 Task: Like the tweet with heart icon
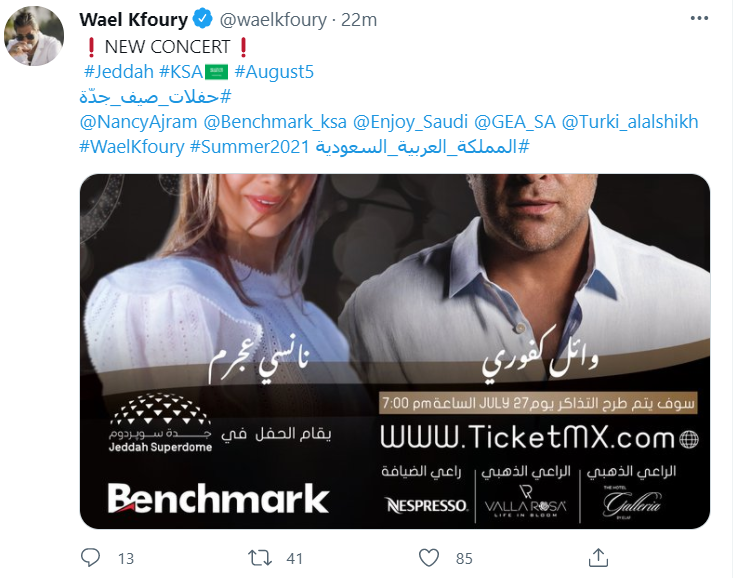coord(429,558)
